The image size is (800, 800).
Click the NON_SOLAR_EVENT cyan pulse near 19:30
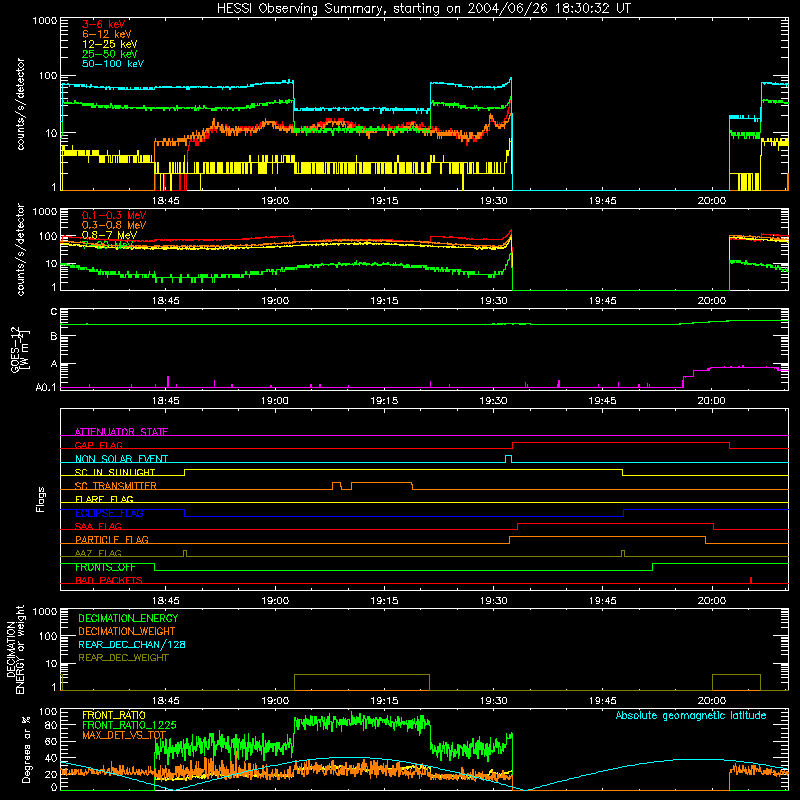508,459
